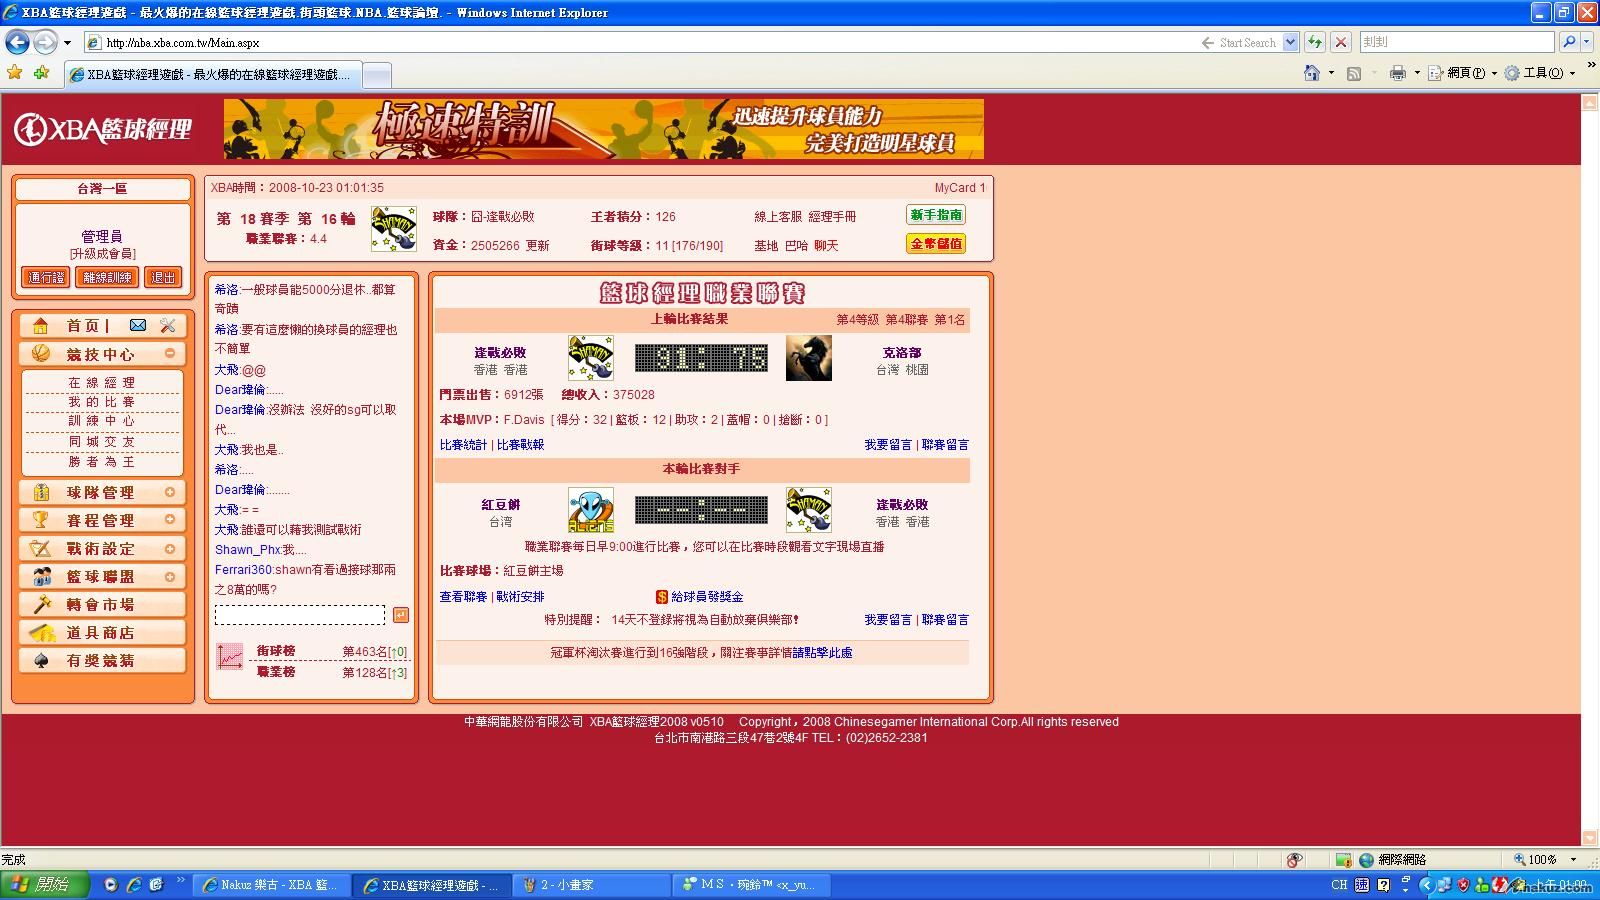Click the chat message input field
The height and width of the screenshot is (900, 1600).
point(300,615)
